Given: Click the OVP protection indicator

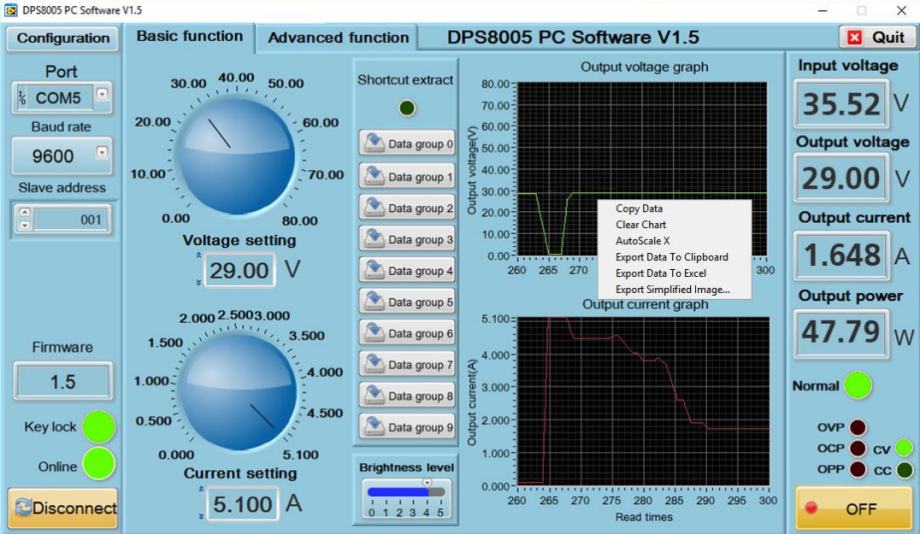Looking at the screenshot, I should click(x=857, y=427).
